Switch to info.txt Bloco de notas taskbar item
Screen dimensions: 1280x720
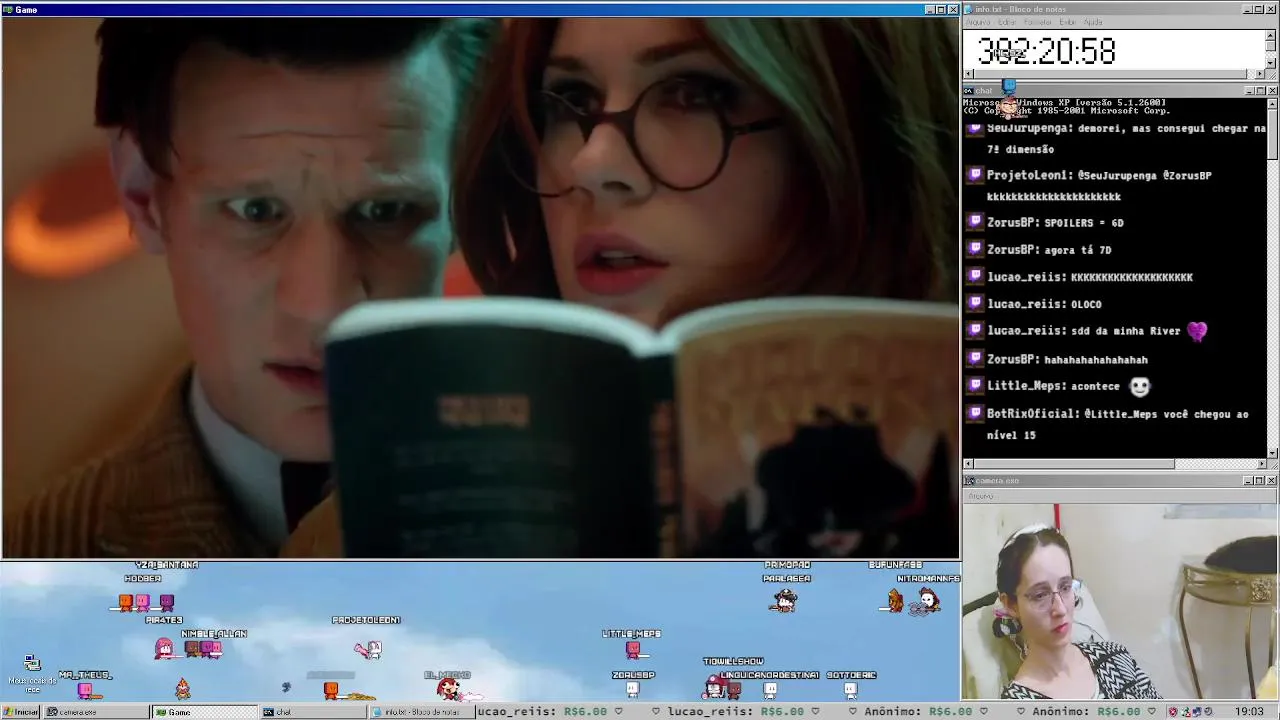click(x=420, y=712)
